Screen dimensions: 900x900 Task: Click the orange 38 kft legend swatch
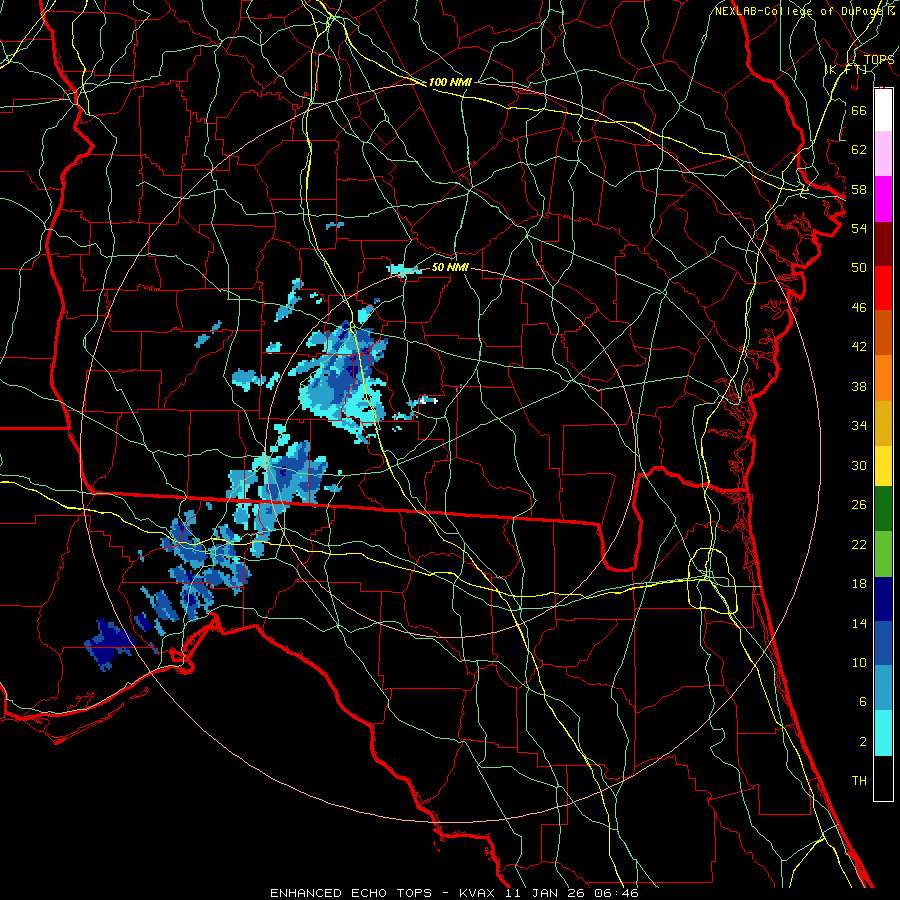point(883,378)
